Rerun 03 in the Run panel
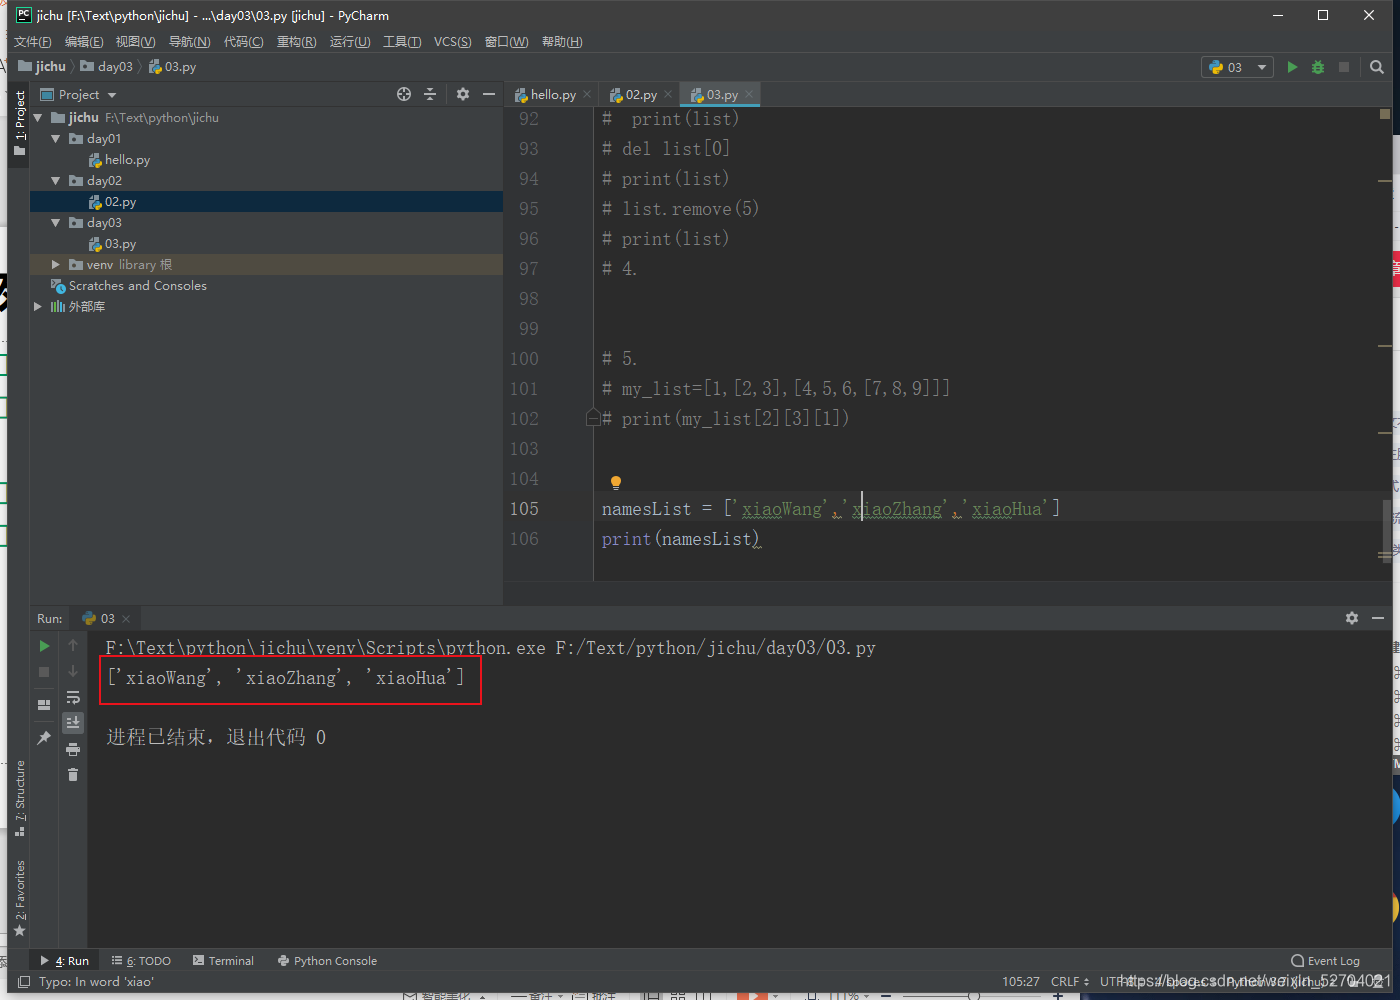Viewport: 1400px width, 1000px height. click(44, 646)
